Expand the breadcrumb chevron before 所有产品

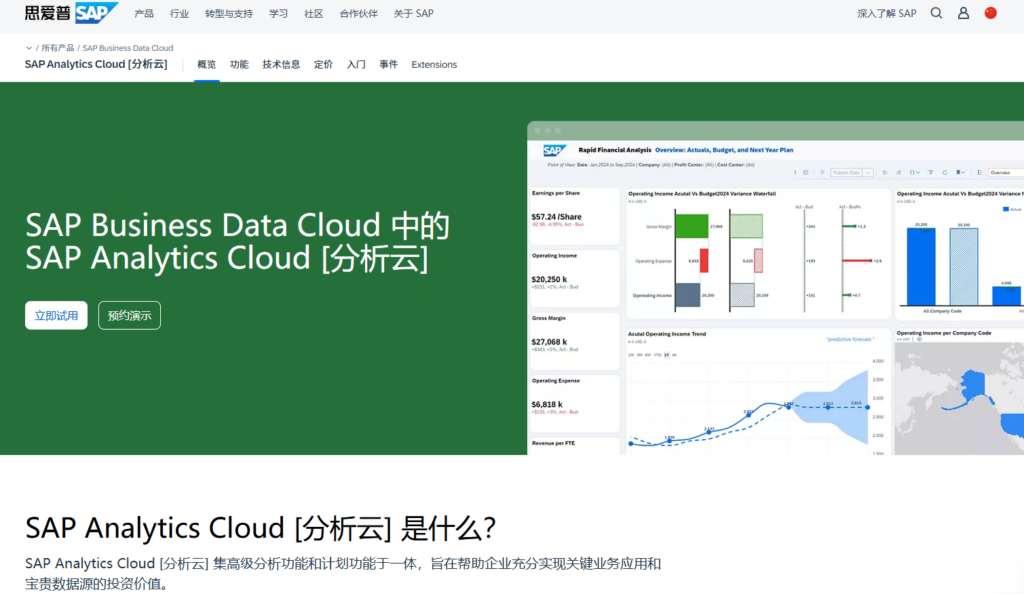click(29, 48)
